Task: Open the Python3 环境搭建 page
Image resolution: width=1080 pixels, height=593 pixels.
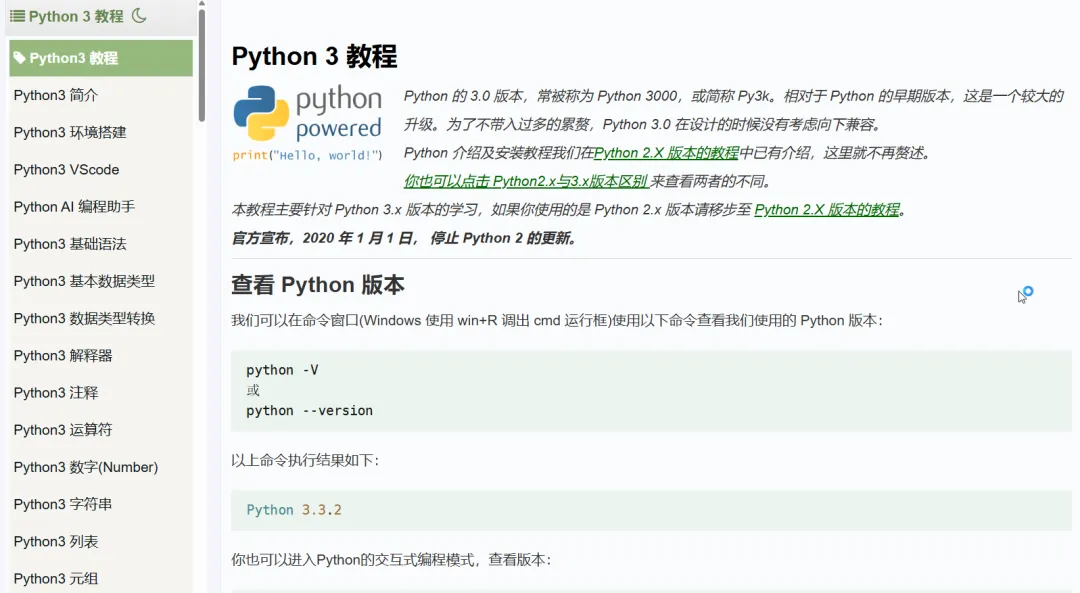Action: [70, 132]
